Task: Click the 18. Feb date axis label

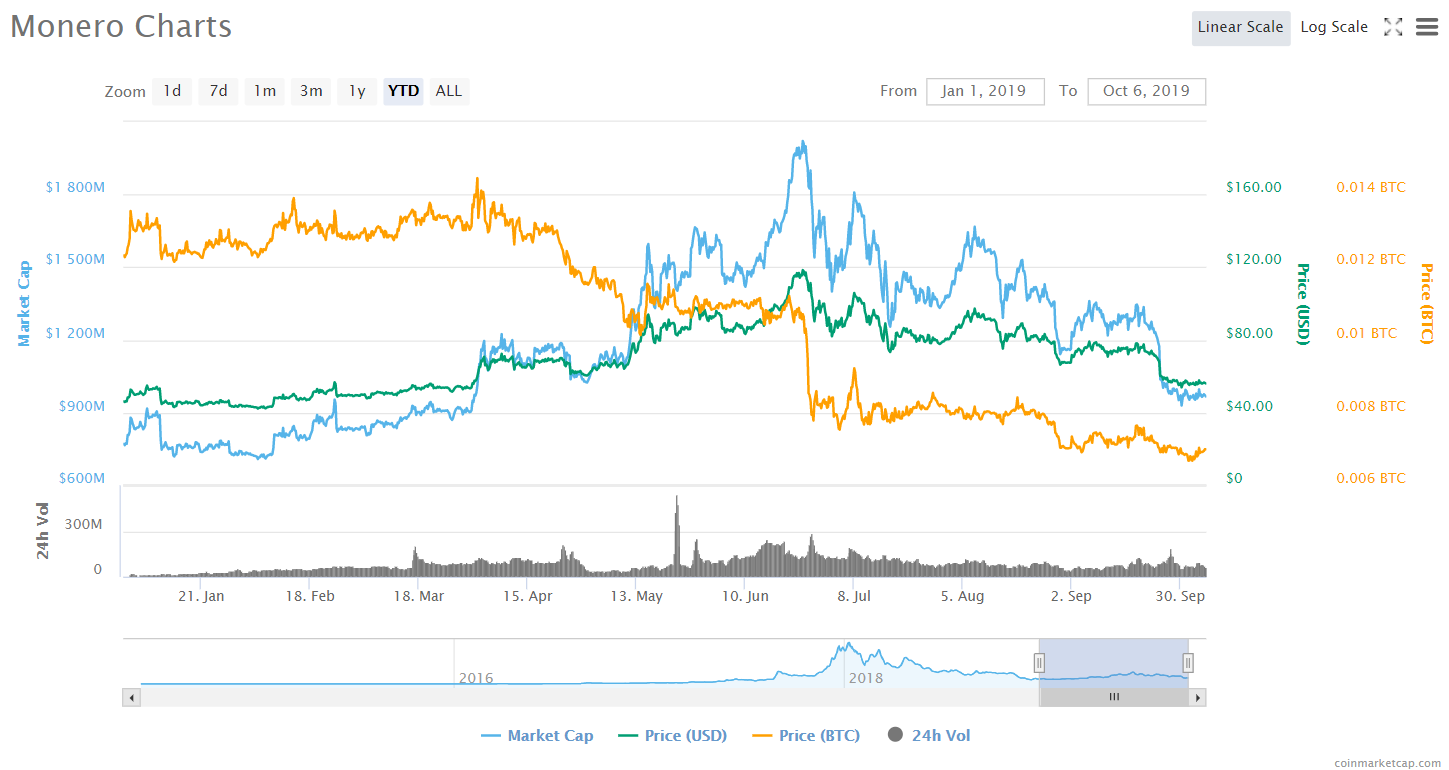Action: (310, 596)
